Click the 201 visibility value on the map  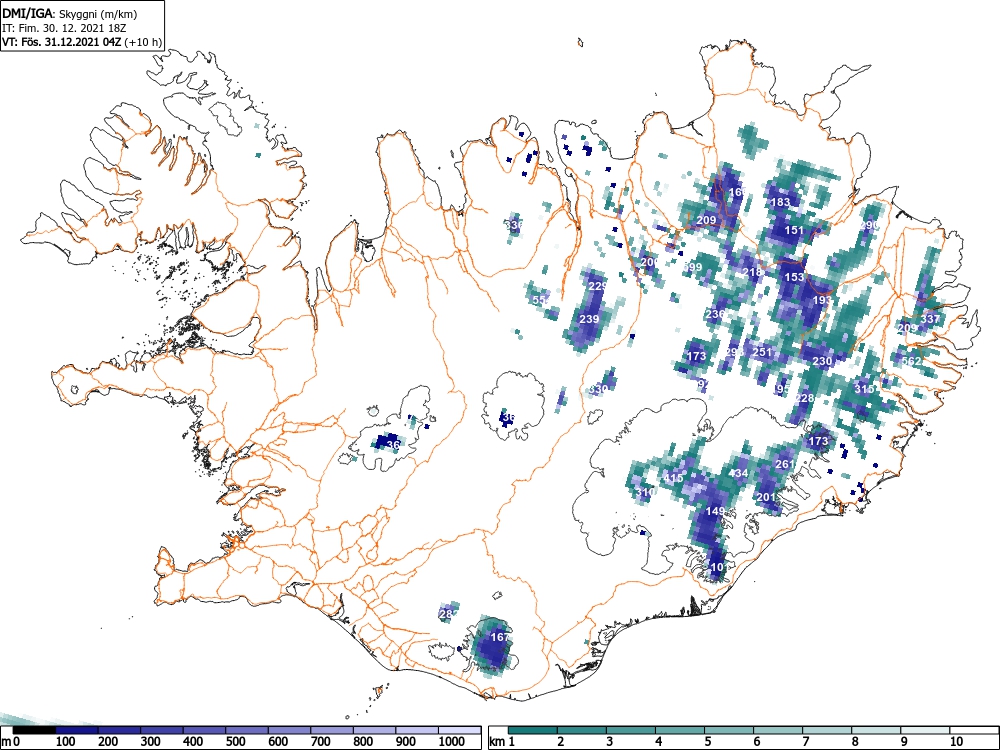(766, 497)
